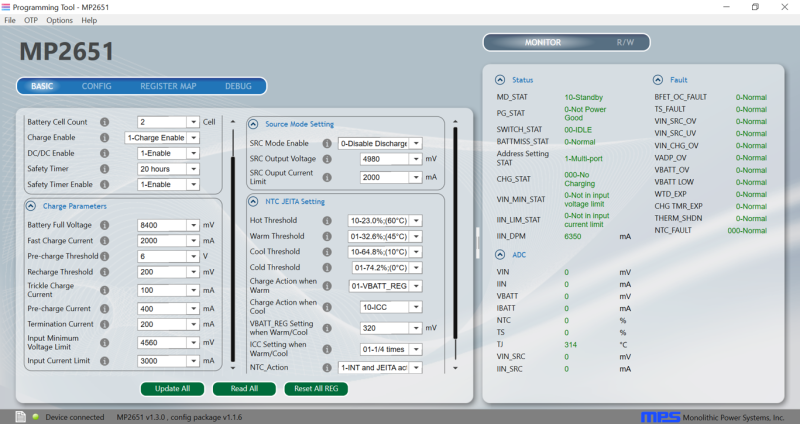Click info icon next to SRC Mode Enable
Image resolution: width=800 pixels, height=424 pixels.
327,143
